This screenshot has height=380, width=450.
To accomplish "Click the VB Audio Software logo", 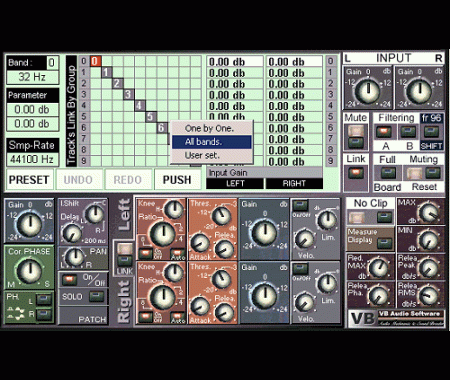I will (x=396, y=319).
